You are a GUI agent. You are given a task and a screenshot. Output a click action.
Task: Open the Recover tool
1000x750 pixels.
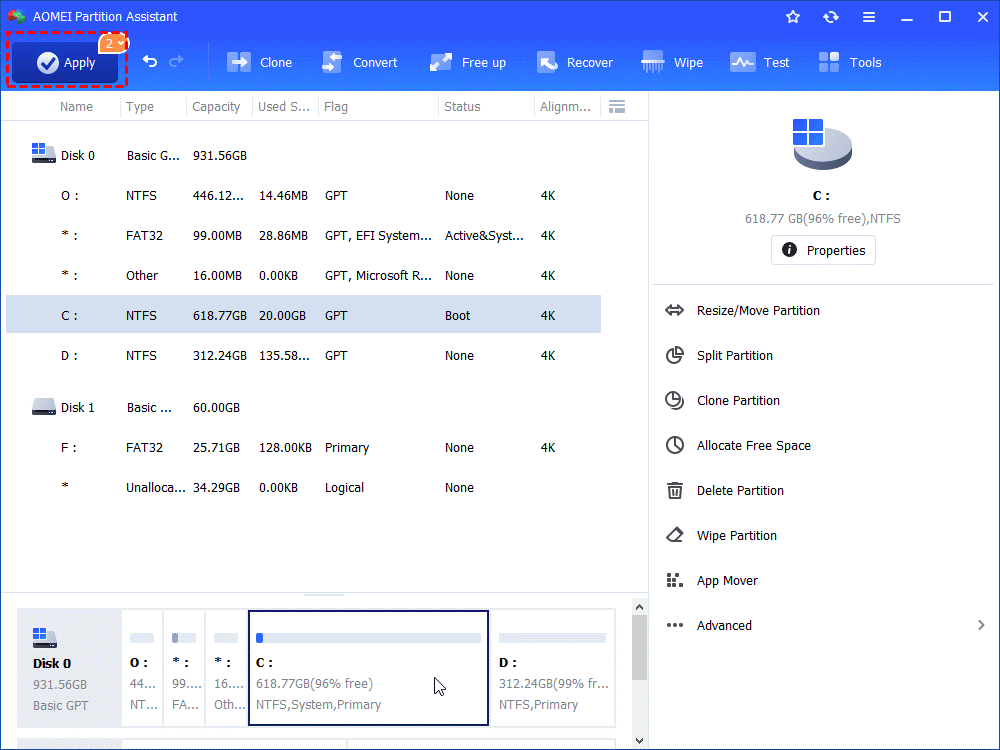coord(574,62)
